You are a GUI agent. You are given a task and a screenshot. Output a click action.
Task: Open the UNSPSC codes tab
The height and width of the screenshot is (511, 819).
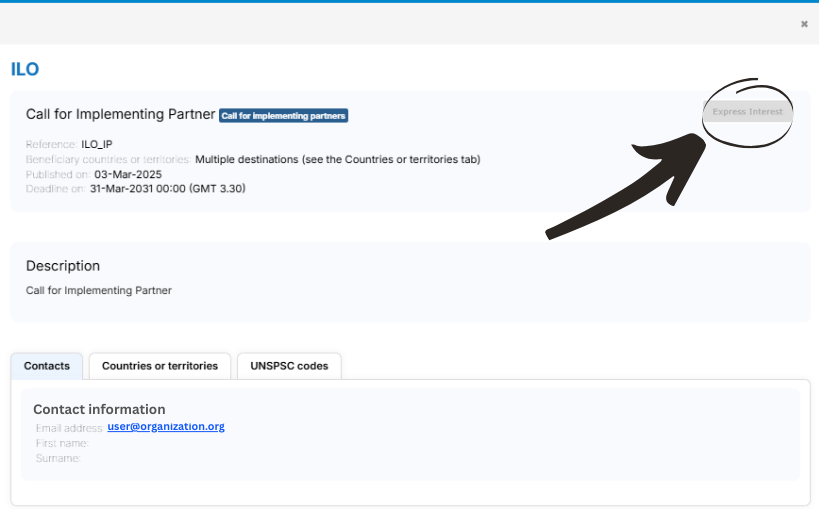point(289,366)
